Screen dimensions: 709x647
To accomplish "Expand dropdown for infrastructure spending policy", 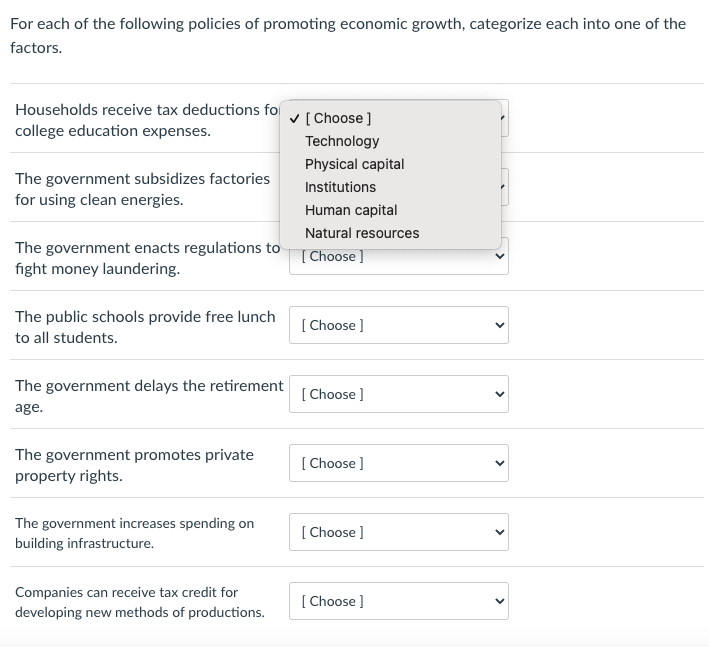I will [x=398, y=532].
